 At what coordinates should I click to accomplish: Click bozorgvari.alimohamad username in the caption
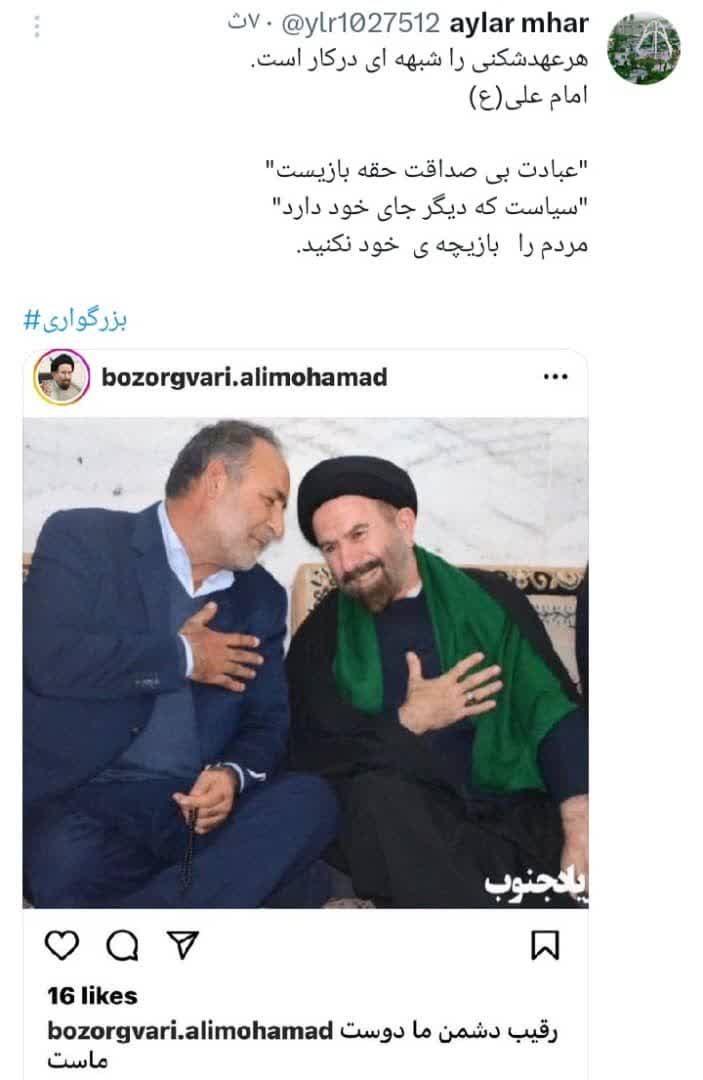pos(190,1031)
